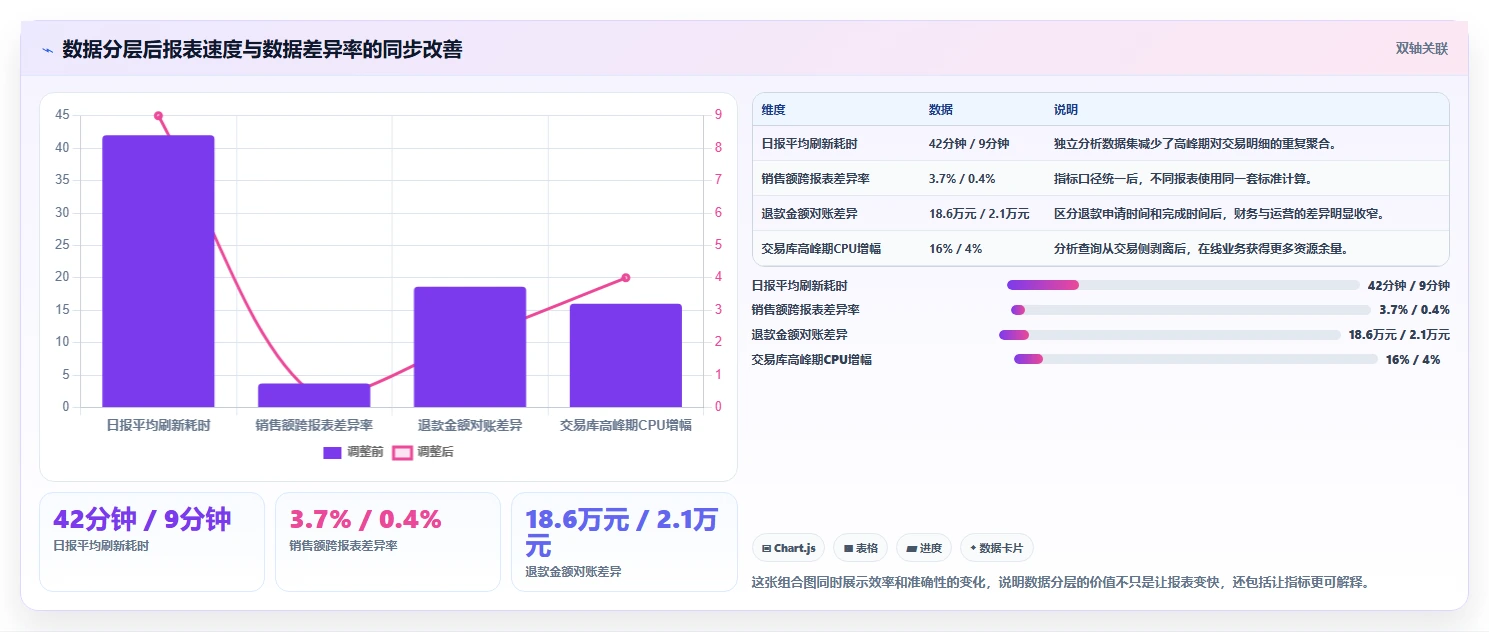Click the lightning icon beside the title
1489x632 pixels.
tap(47, 50)
